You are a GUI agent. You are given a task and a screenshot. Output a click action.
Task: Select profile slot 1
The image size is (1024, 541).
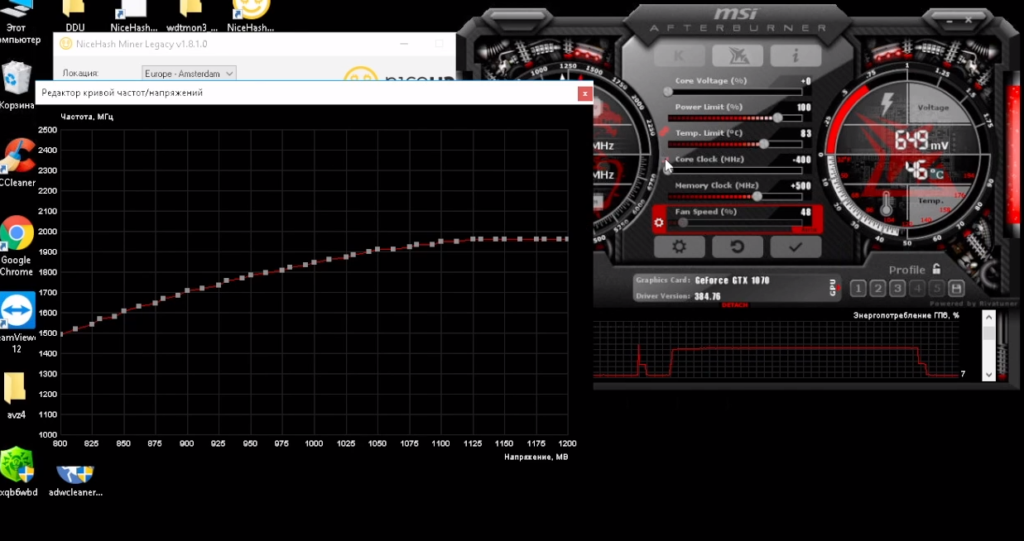[x=858, y=288]
